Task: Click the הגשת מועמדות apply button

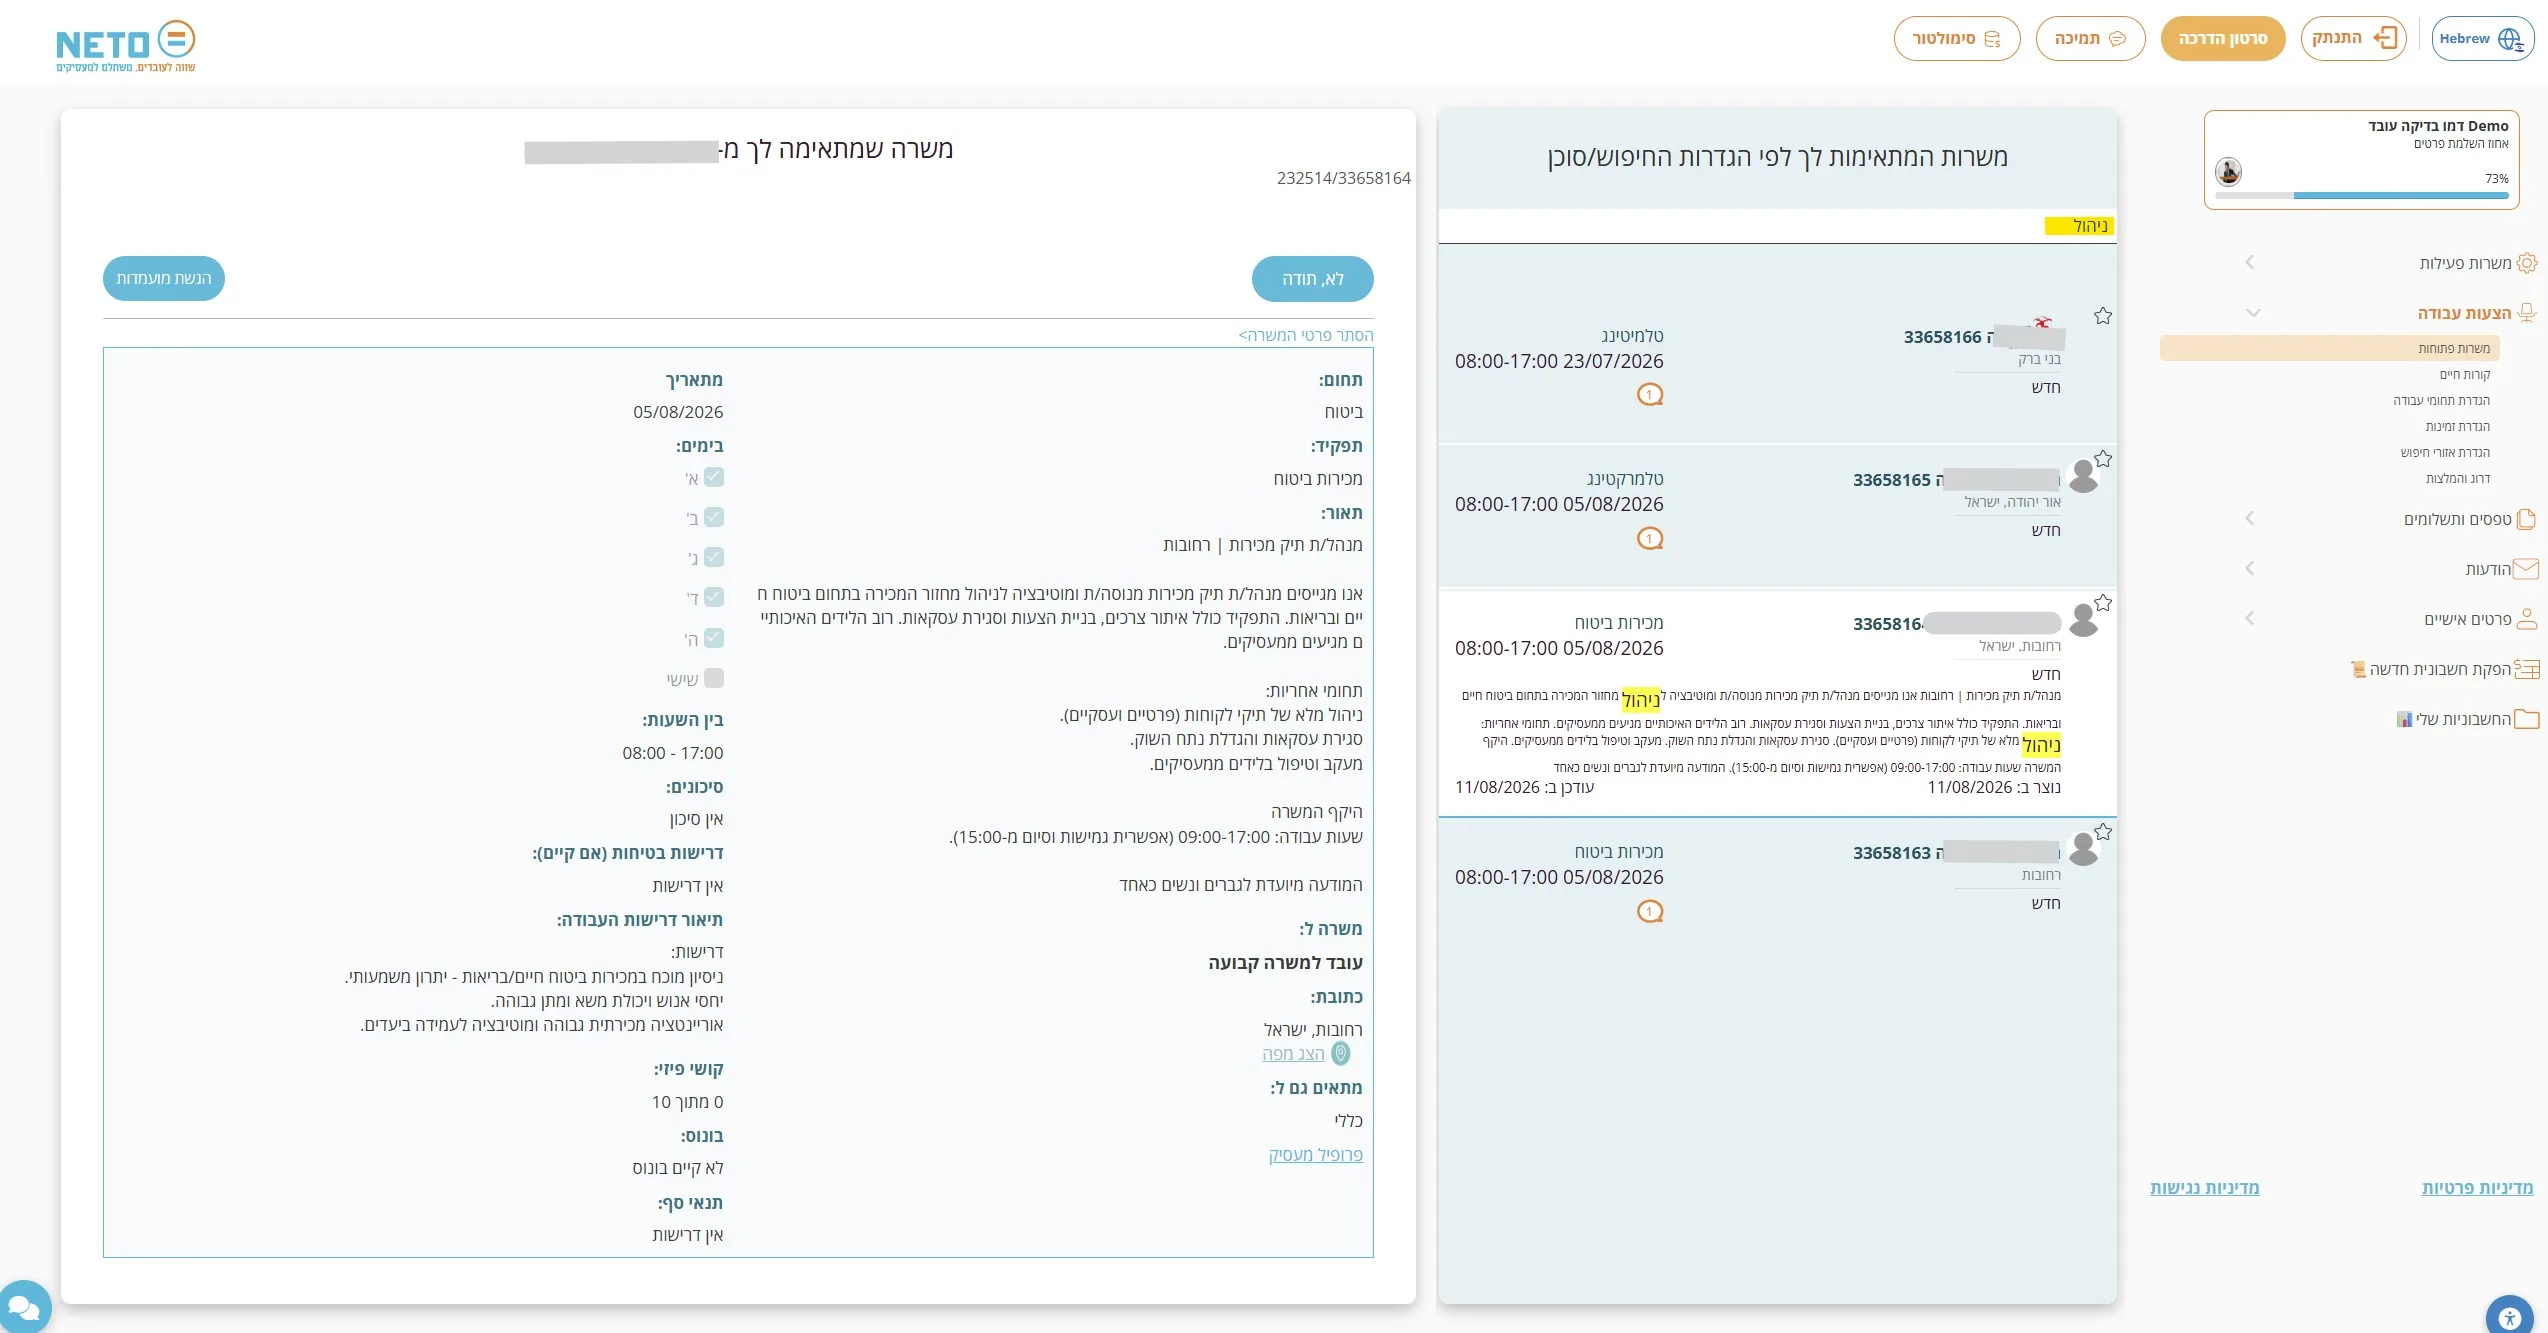Action: (164, 278)
